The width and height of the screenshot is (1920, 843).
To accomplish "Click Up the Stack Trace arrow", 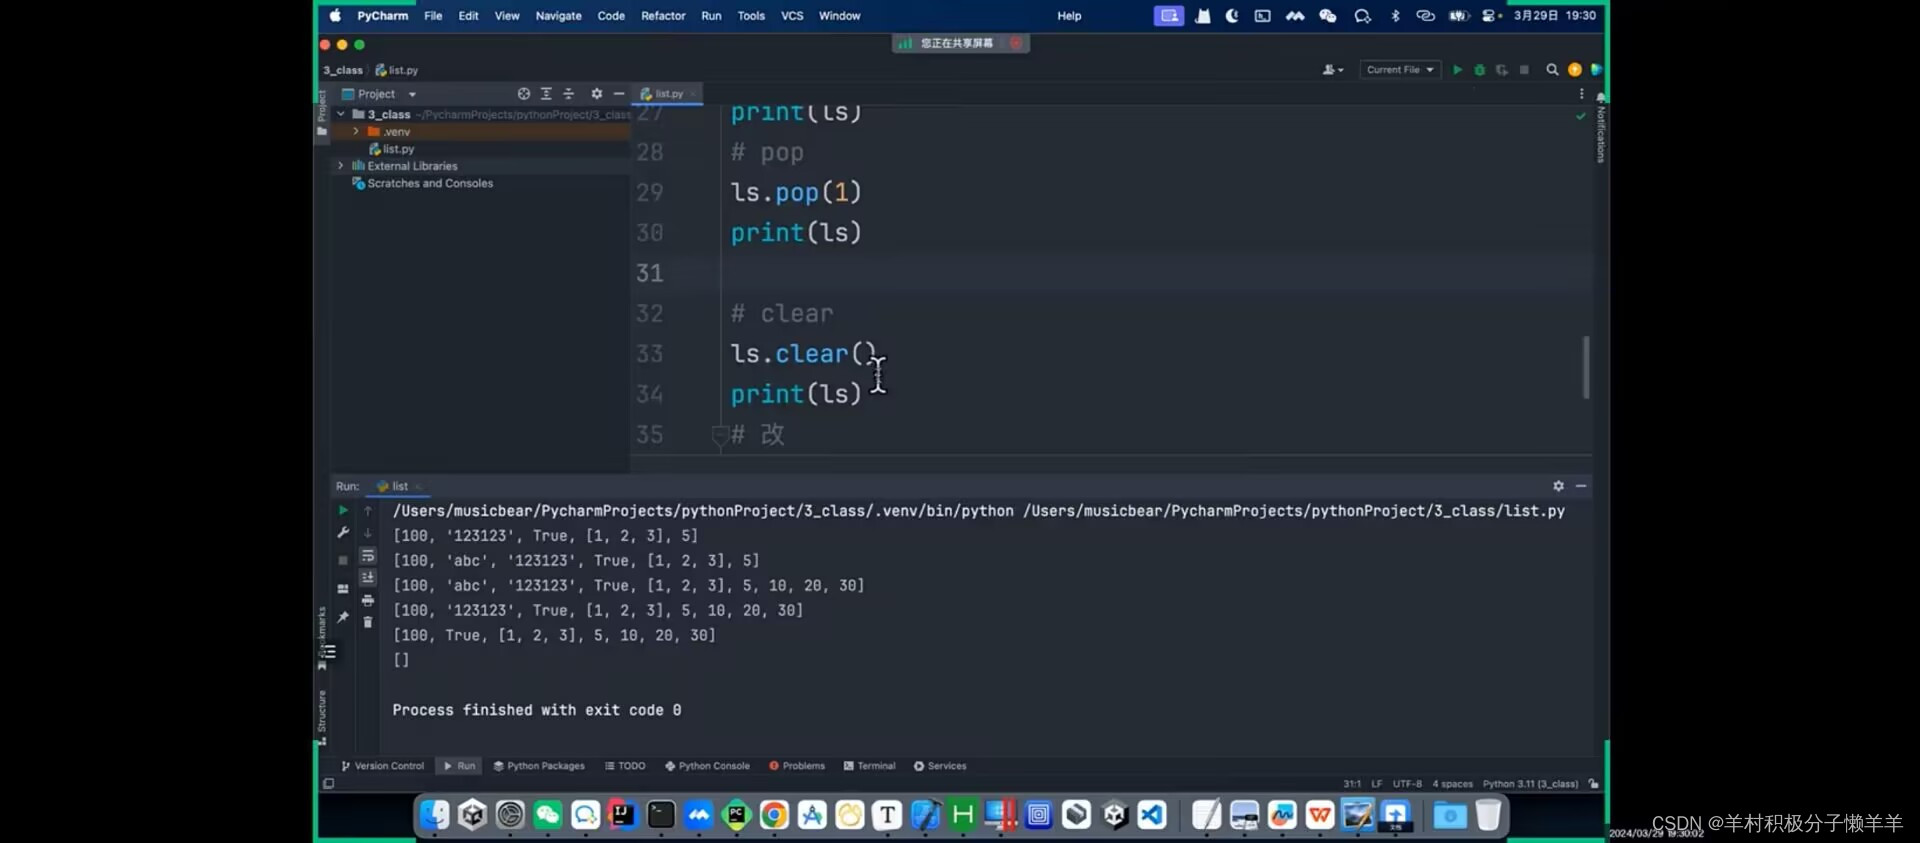I will 368,511.
